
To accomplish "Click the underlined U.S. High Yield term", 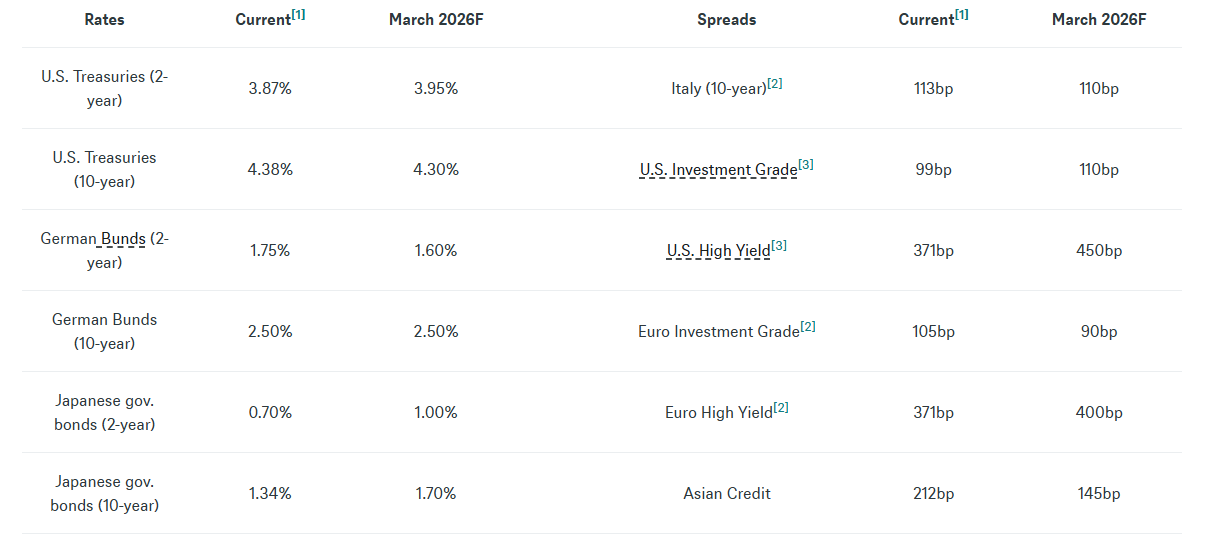I will click(718, 251).
